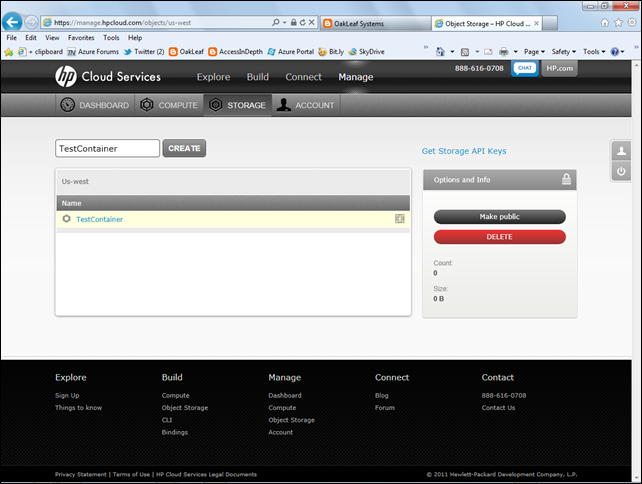Screen dimensions: 642x484
Task: Click the security lock icon in address bar
Action: click(x=294, y=23)
